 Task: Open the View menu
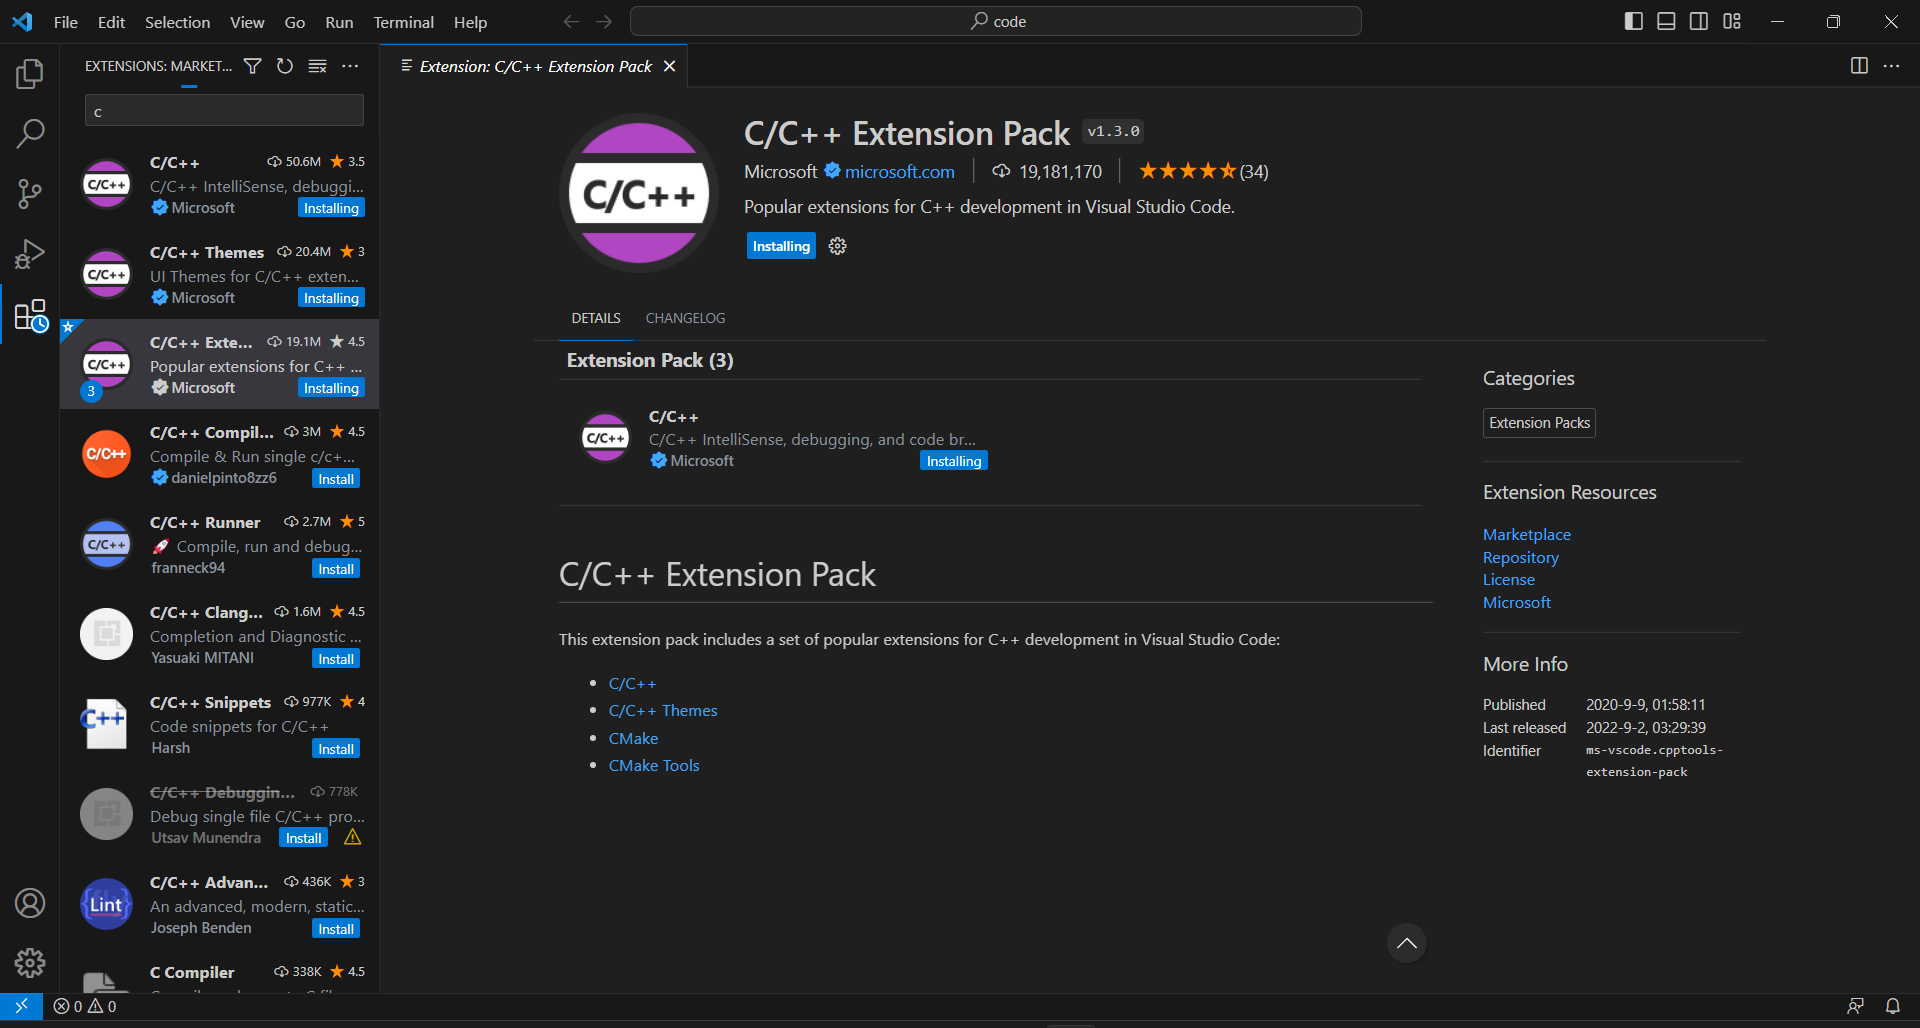click(x=247, y=22)
